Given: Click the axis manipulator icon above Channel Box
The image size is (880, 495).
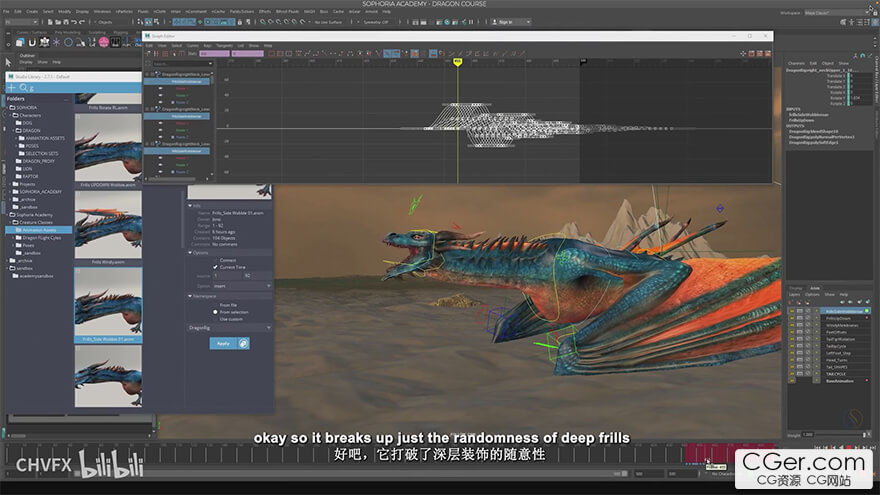Looking at the screenshot, I should (x=855, y=56).
